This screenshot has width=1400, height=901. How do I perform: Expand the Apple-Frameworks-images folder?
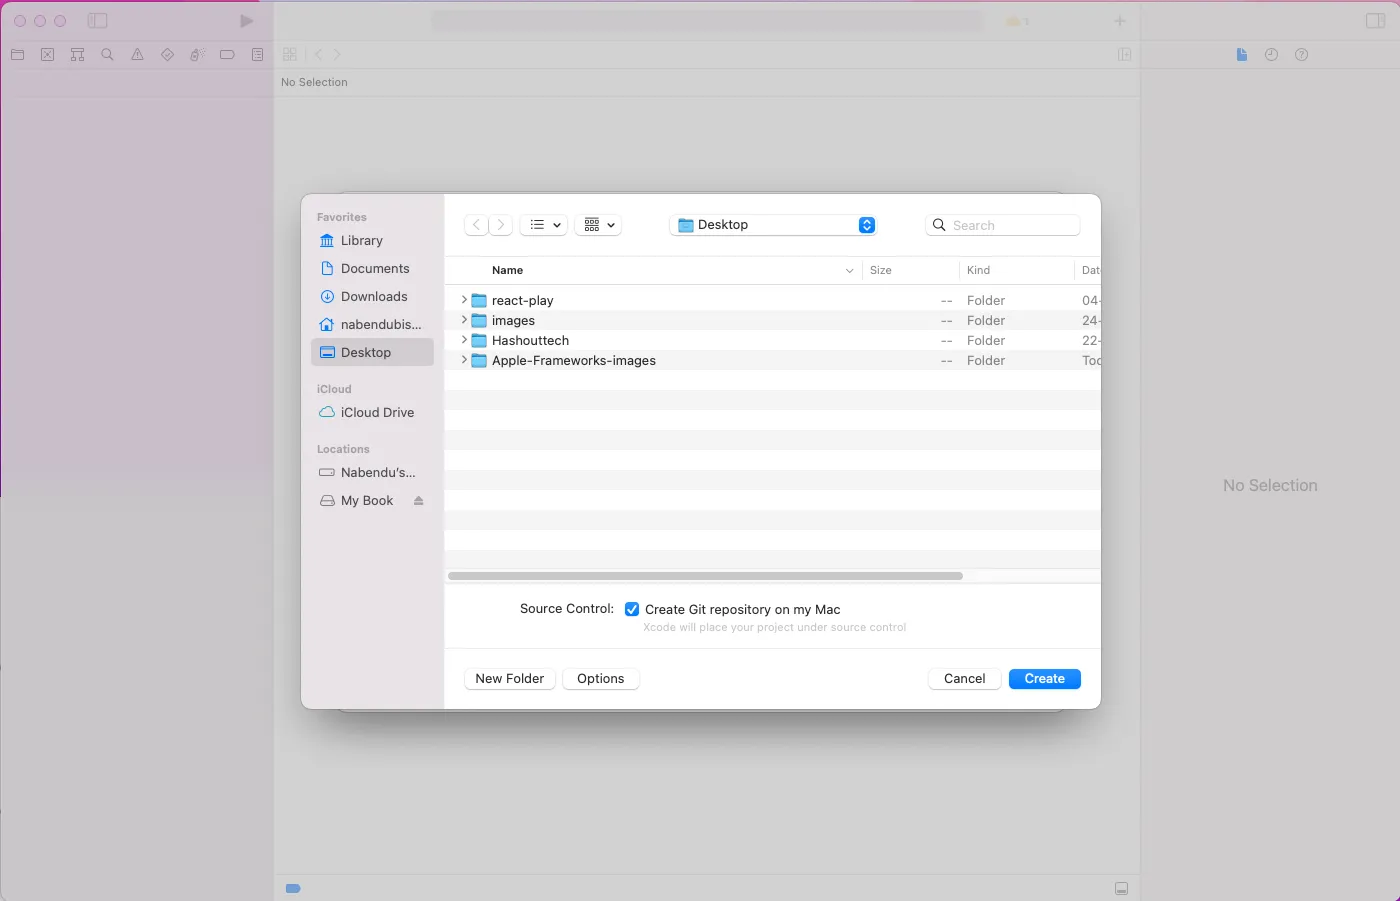click(464, 360)
